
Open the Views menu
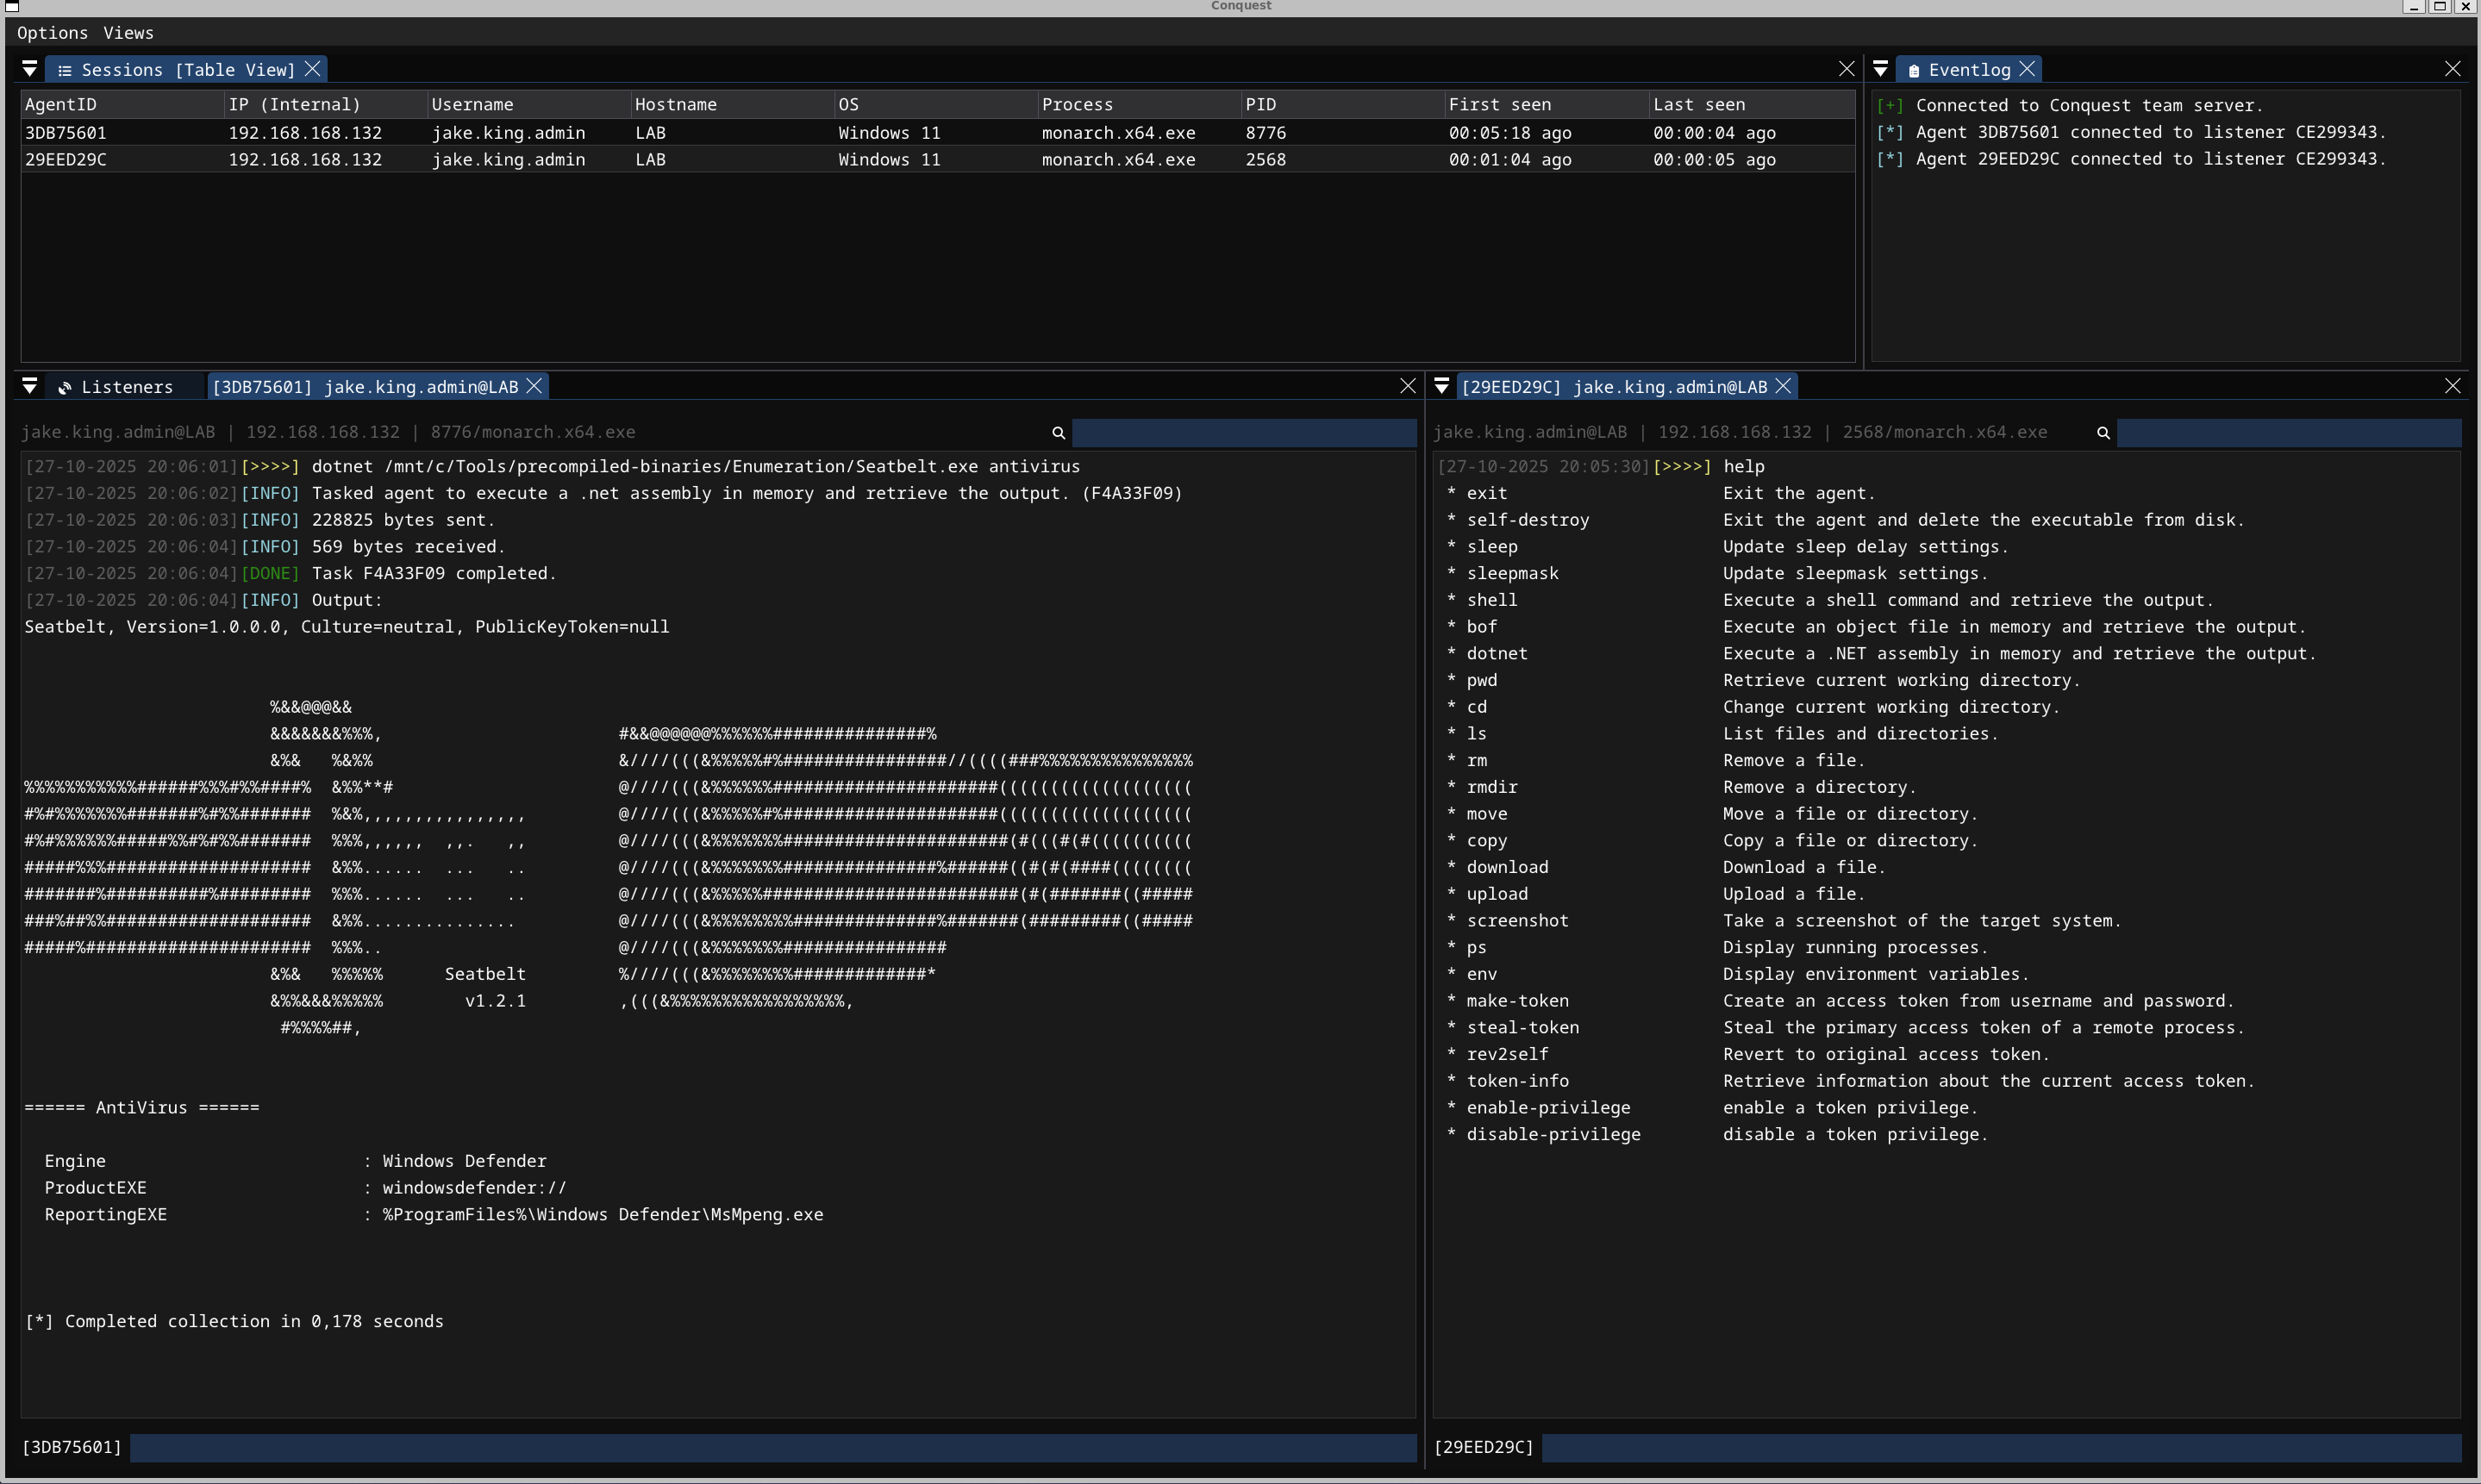click(x=129, y=33)
